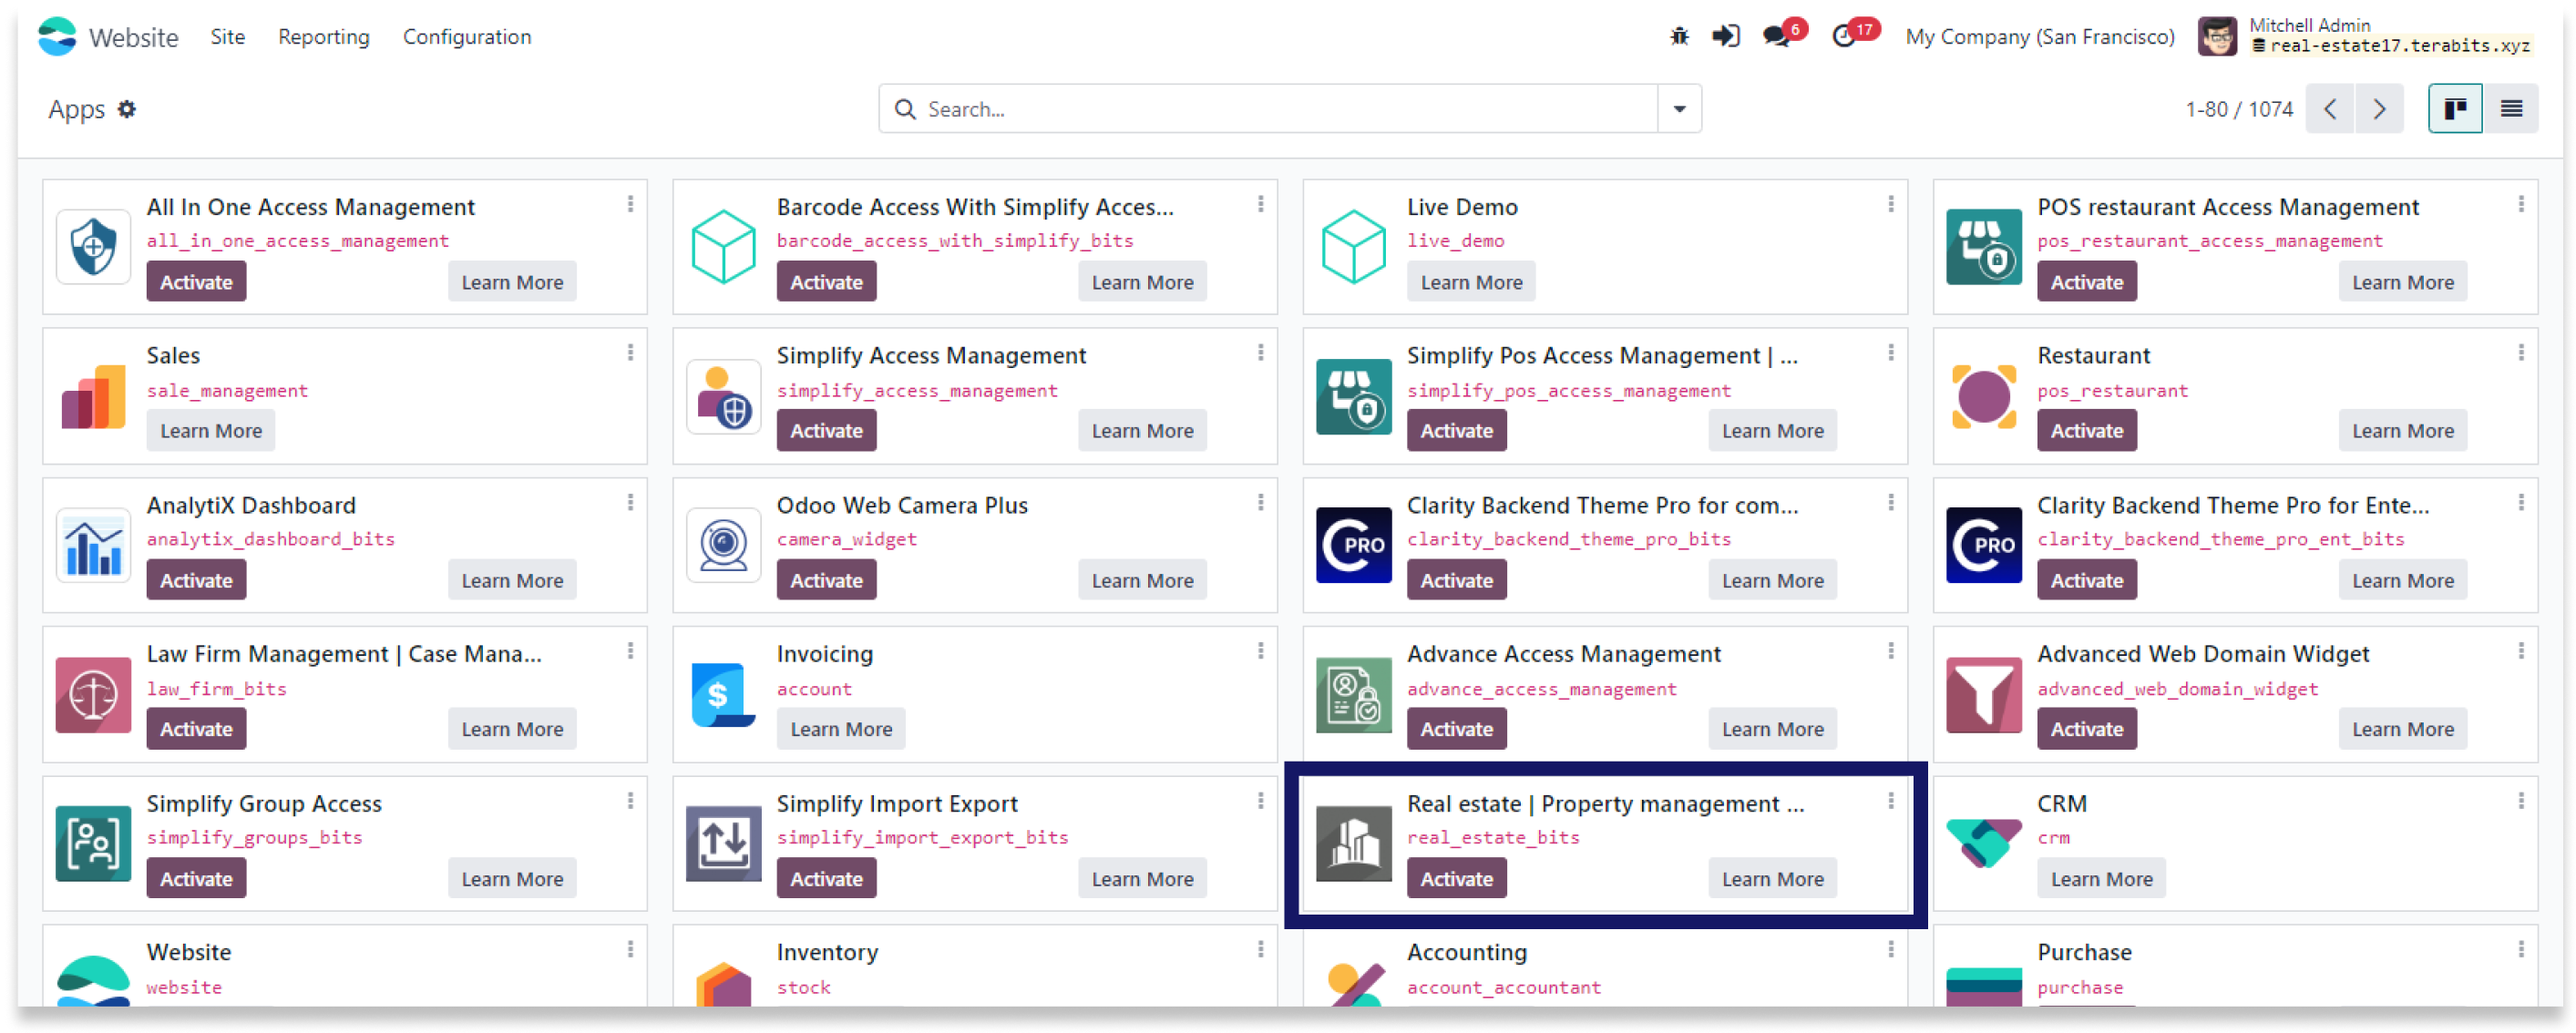2576x1033 pixels.
Task: Click the Restaurant app icon
Action: tap(1984, 396)
